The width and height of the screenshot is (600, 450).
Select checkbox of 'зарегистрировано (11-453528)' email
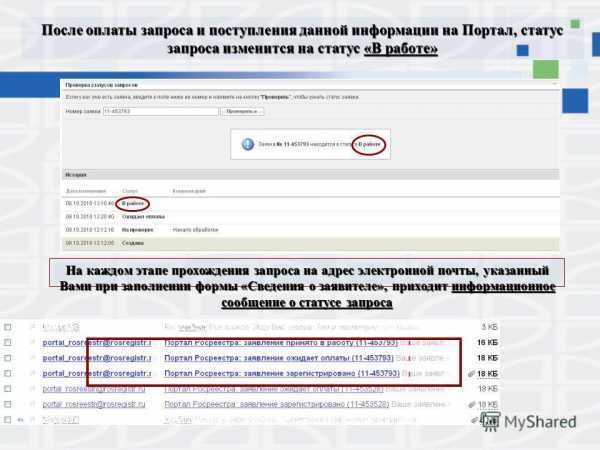coord(8,404)
